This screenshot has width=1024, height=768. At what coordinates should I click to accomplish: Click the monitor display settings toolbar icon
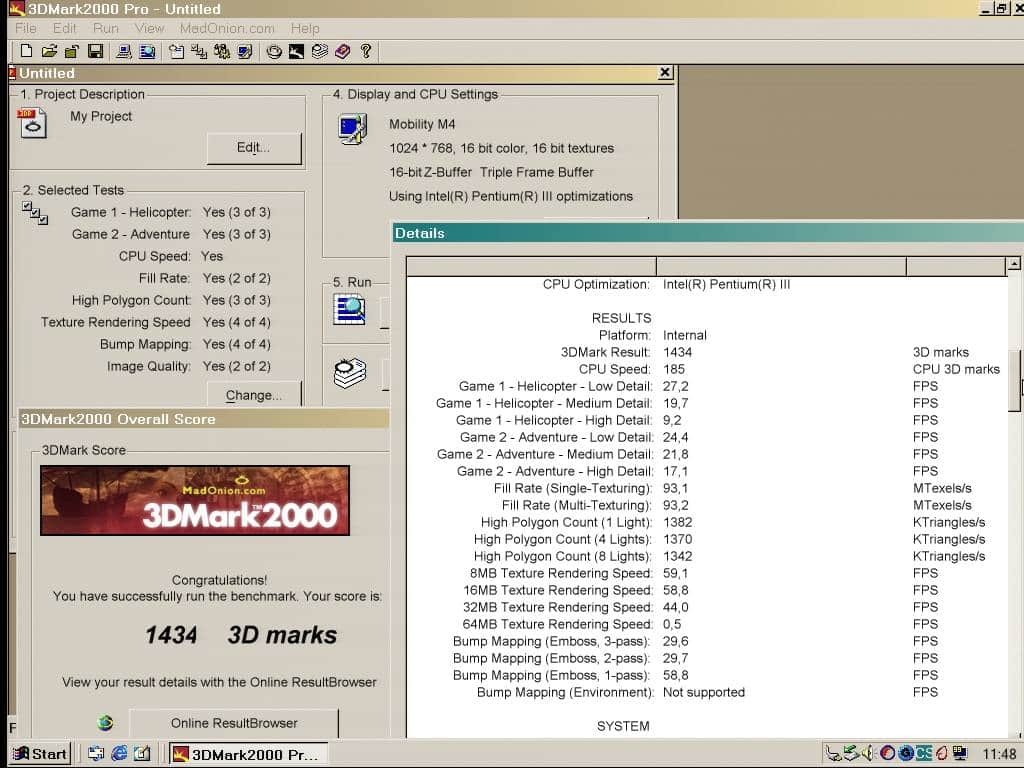pos(245,51)
